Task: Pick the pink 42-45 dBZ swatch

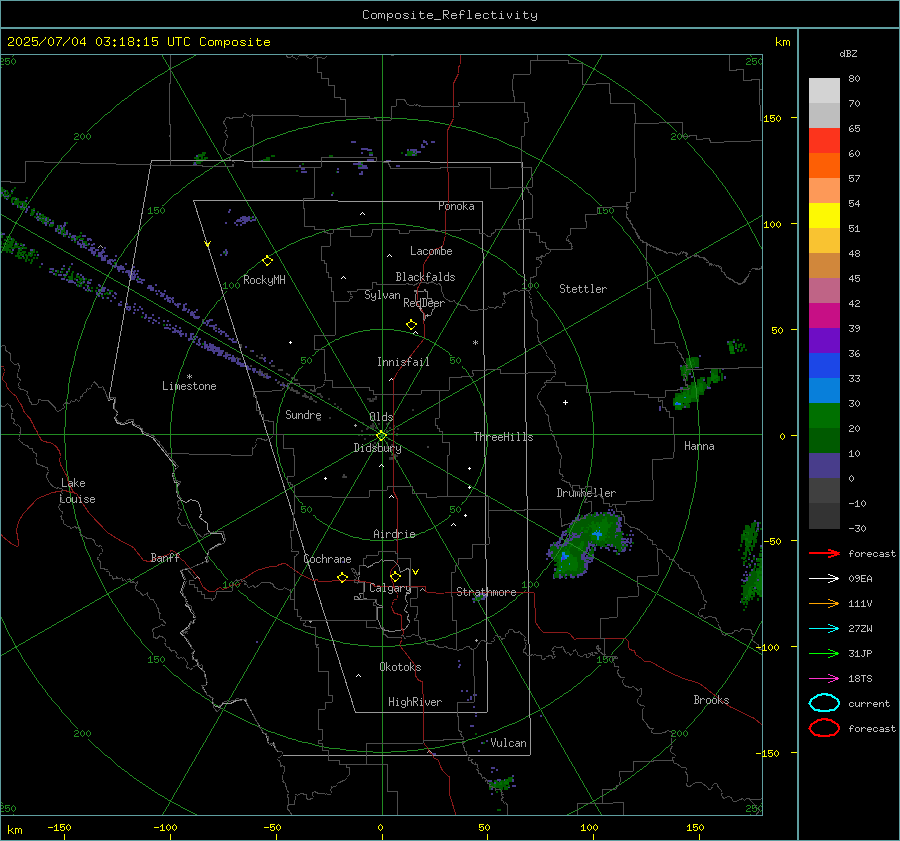Action: pyautogui.click(x=824, y=291)
